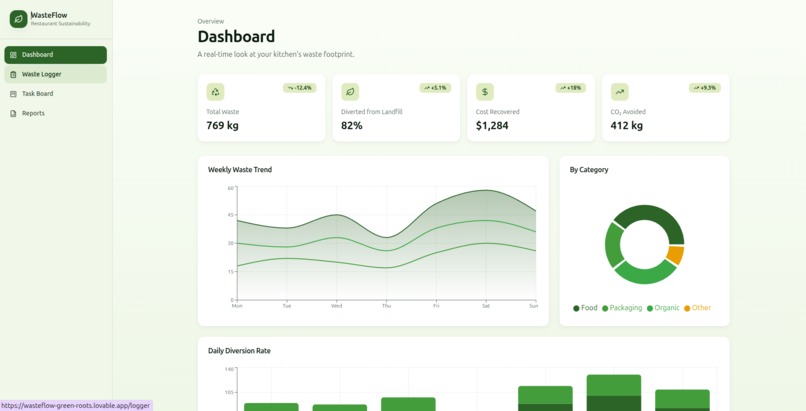
Task: Click the leaf icon on Diverted from Landfill card
Action: tap(350, 92)
